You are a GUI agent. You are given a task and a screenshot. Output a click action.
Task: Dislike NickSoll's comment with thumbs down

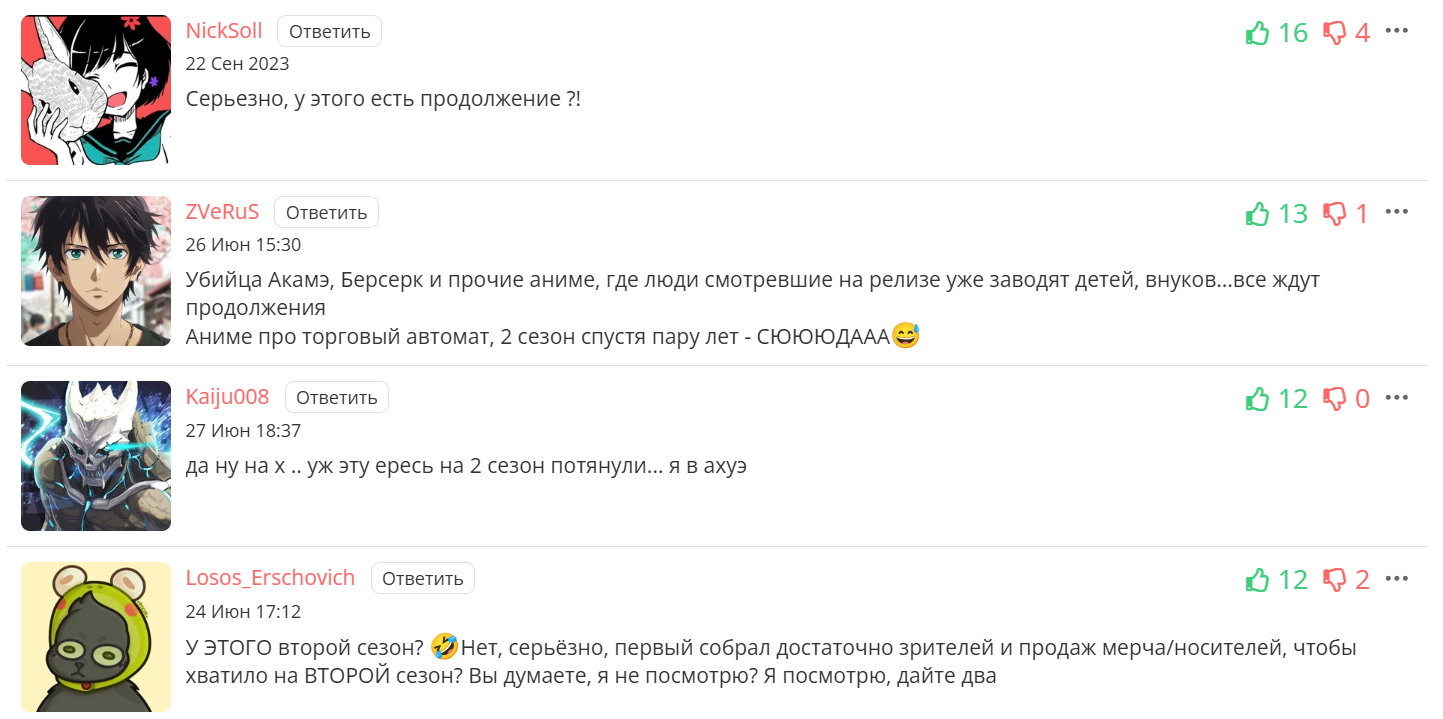(1335, 33)
